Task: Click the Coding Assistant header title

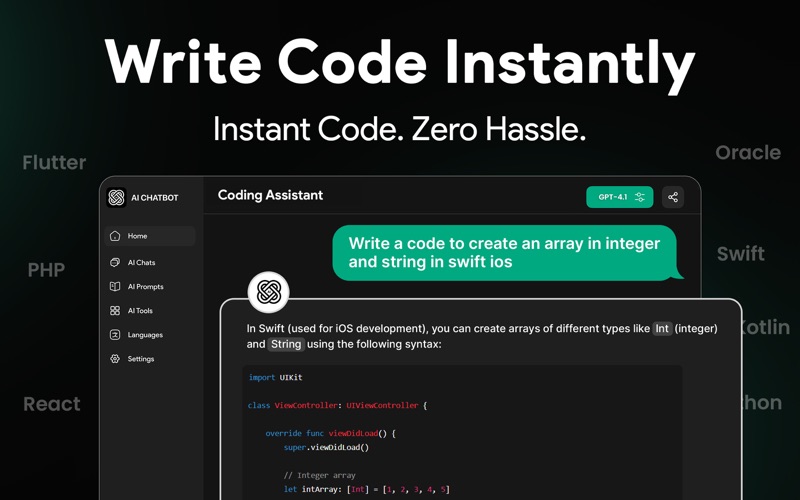Action: (270, 195)
